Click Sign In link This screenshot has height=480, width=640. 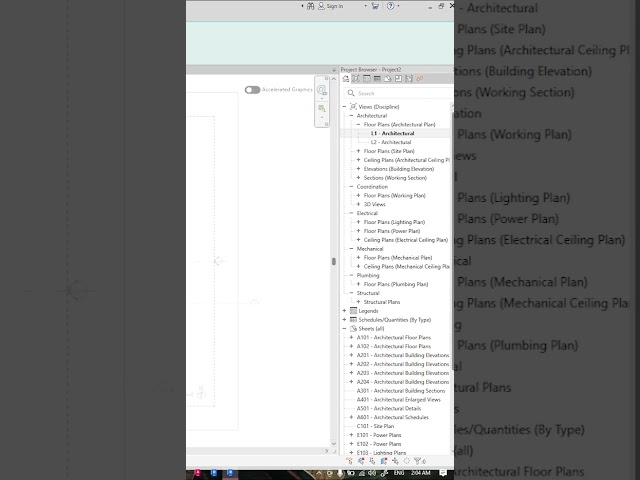click(x=335, y=6)
